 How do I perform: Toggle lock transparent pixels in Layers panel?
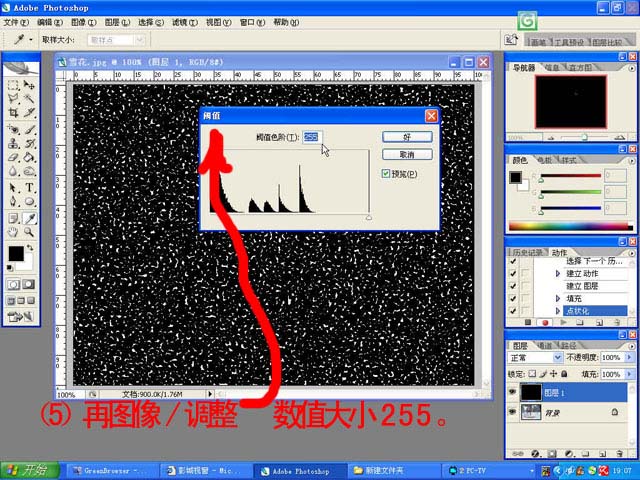(532, 374)
